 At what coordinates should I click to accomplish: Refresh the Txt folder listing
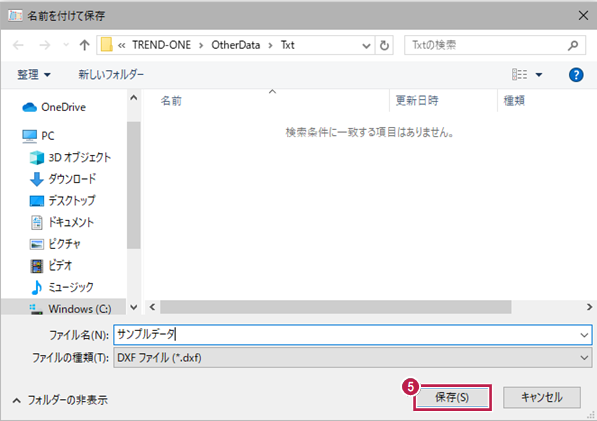(x=384, y=45)
